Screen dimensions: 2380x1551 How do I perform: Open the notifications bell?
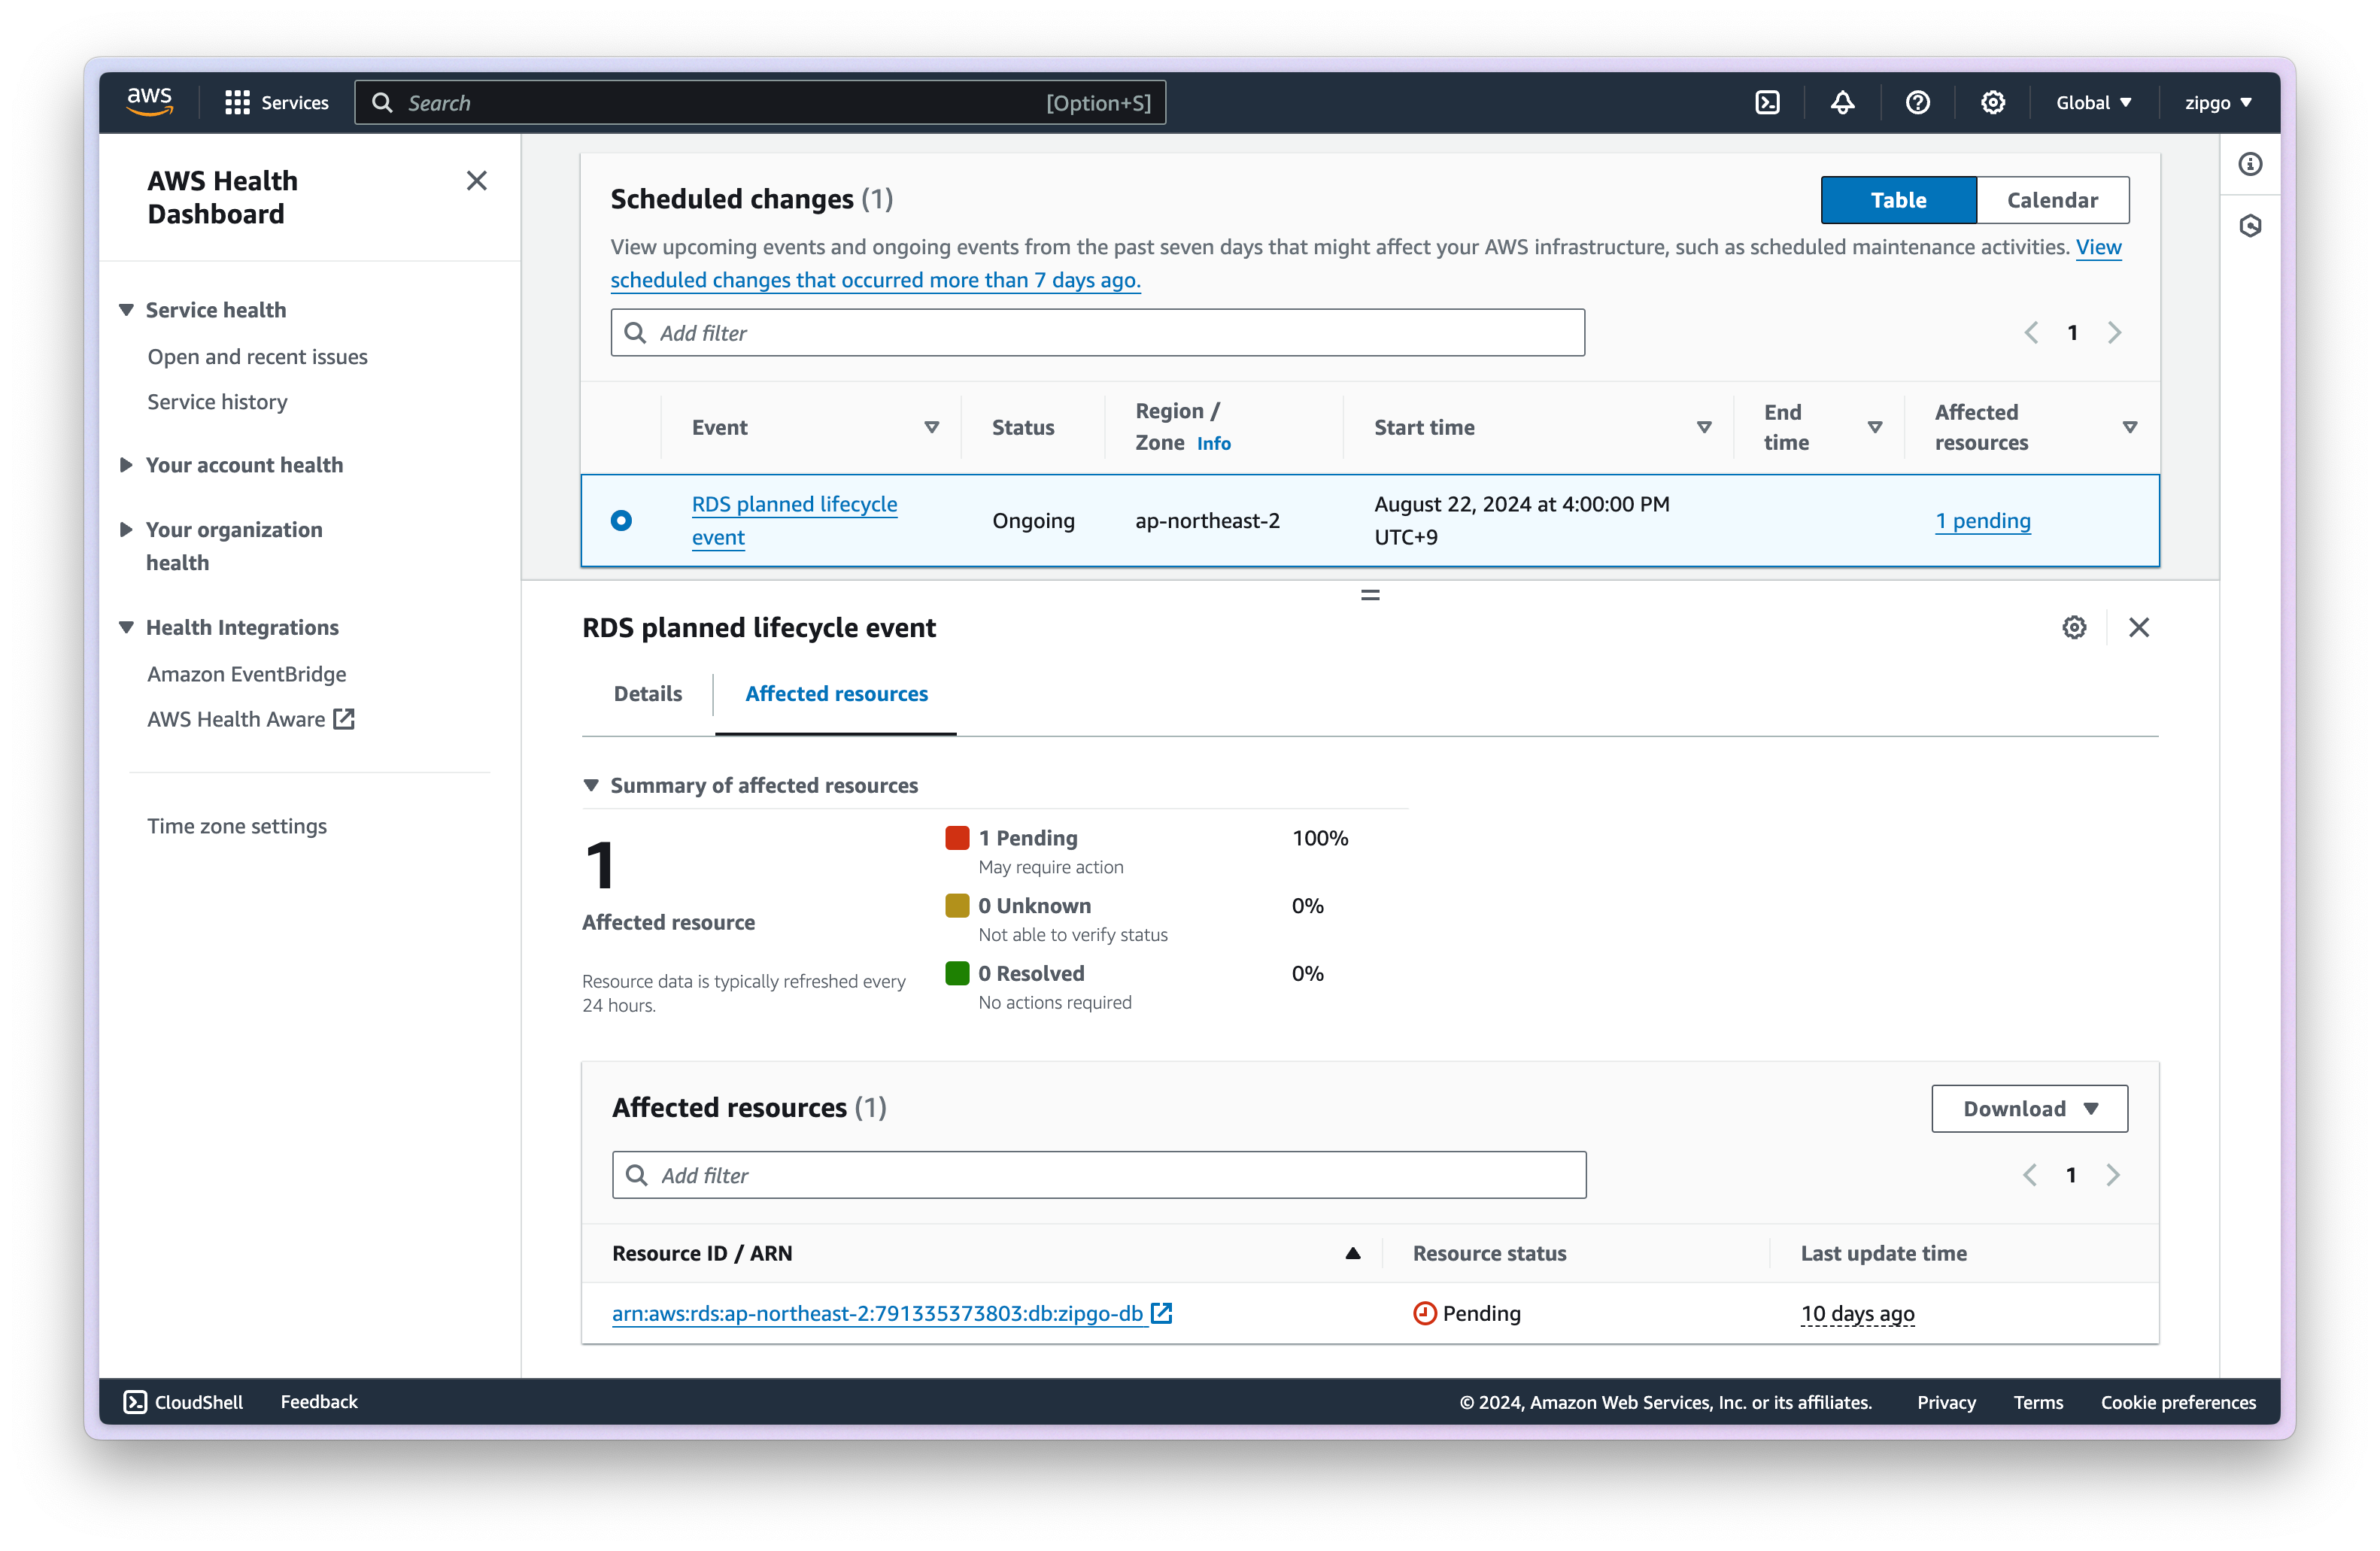click(1842, 103)
